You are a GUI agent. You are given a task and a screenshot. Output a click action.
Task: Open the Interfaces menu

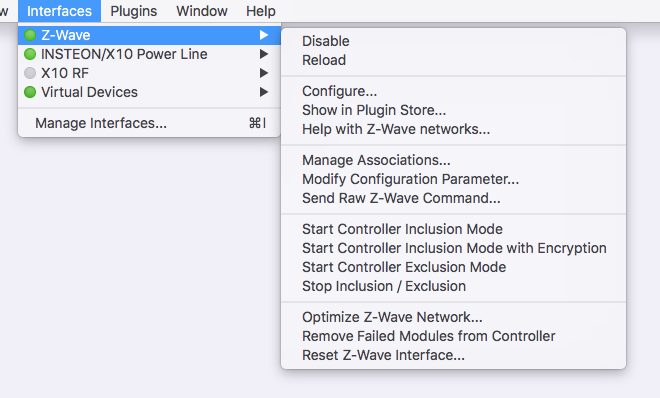pos(59,11)
